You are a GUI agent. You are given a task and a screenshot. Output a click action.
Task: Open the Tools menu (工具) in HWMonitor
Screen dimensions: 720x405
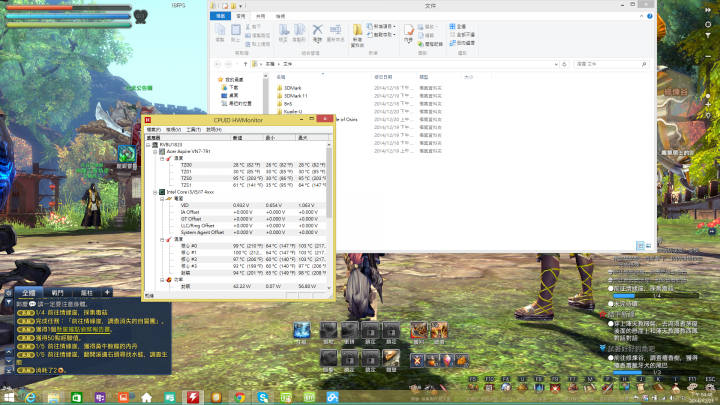(193, 130)
